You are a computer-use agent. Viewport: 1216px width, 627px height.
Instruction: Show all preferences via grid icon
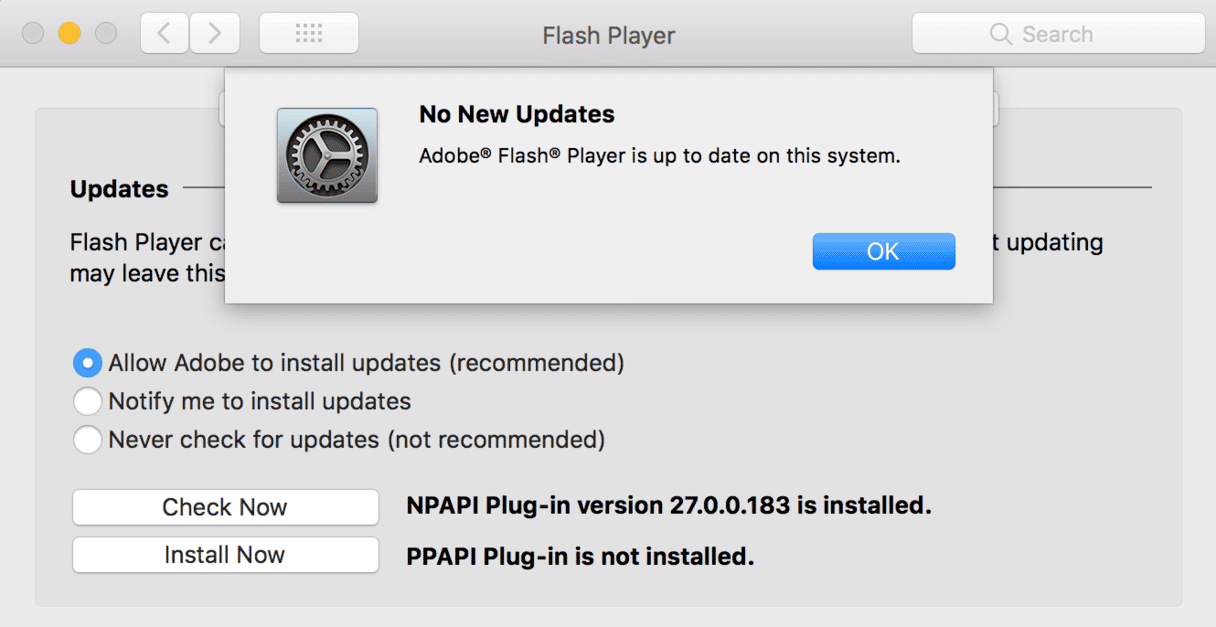click(x=309, y=34)
